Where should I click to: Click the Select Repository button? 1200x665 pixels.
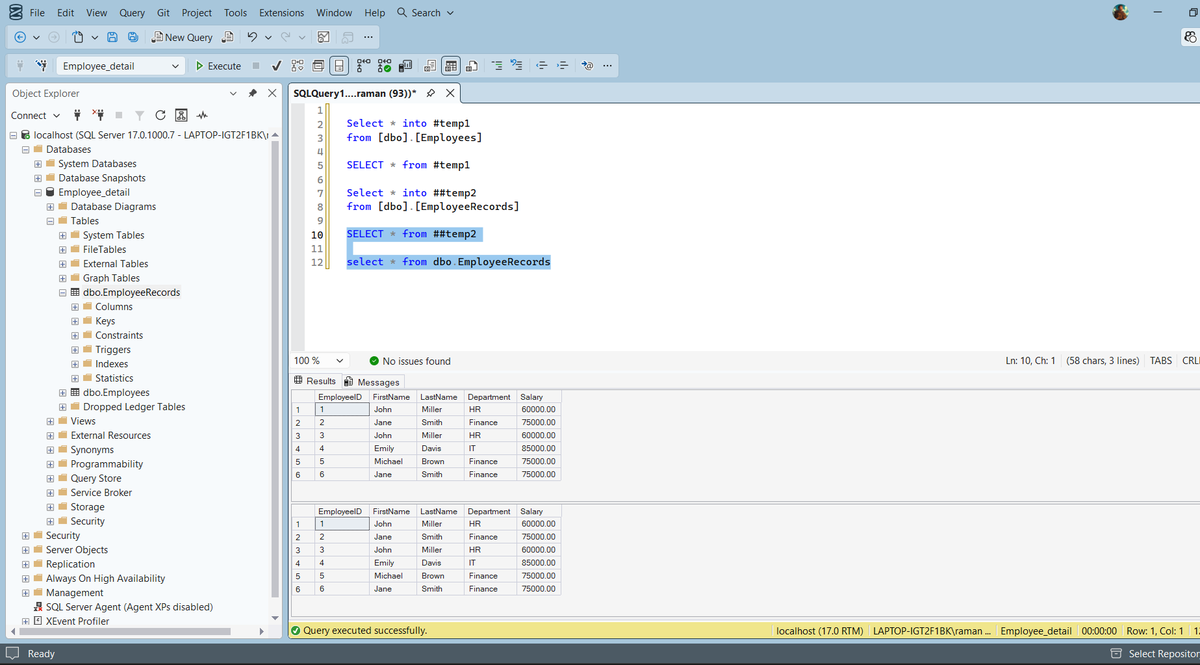[1155, 653]
